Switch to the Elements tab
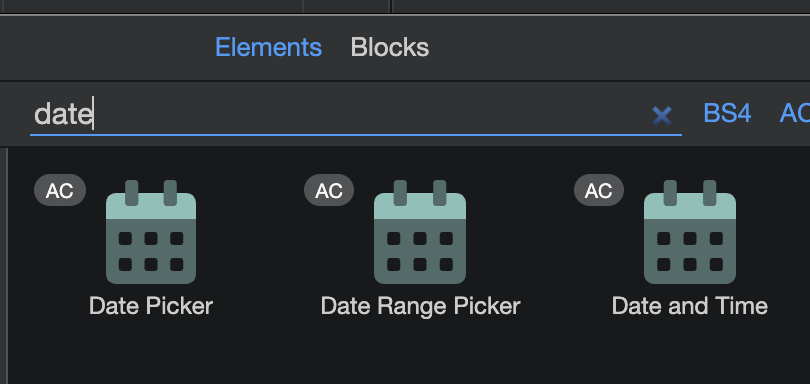This screenshot has width=810, height=384. 269,48
